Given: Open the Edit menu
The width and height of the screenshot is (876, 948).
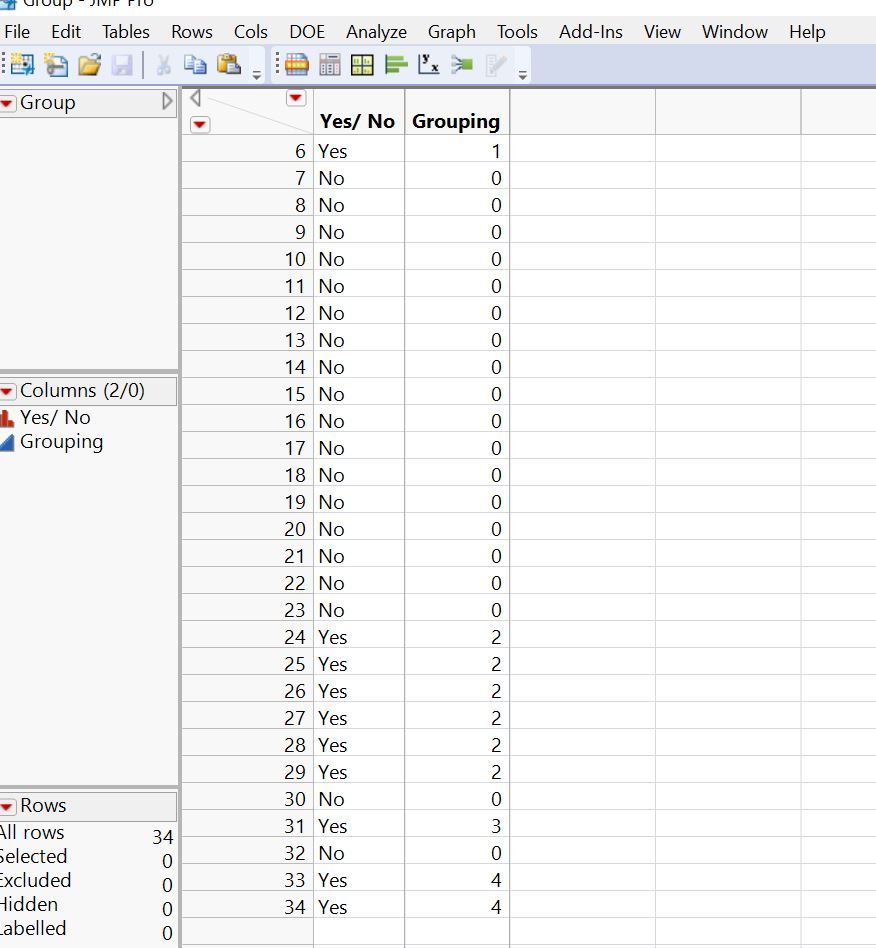Looking at the screenshot, I should point(66,31).
